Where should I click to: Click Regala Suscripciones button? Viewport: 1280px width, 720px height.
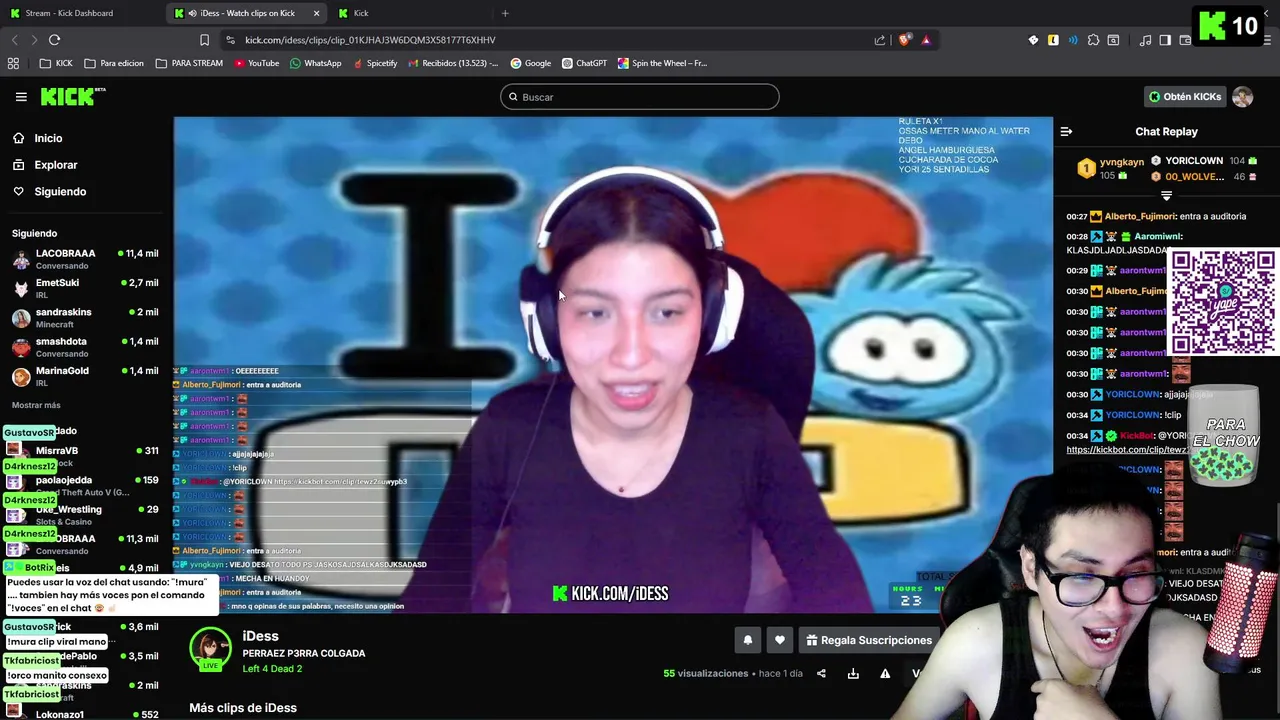click(x=869, y=640)
